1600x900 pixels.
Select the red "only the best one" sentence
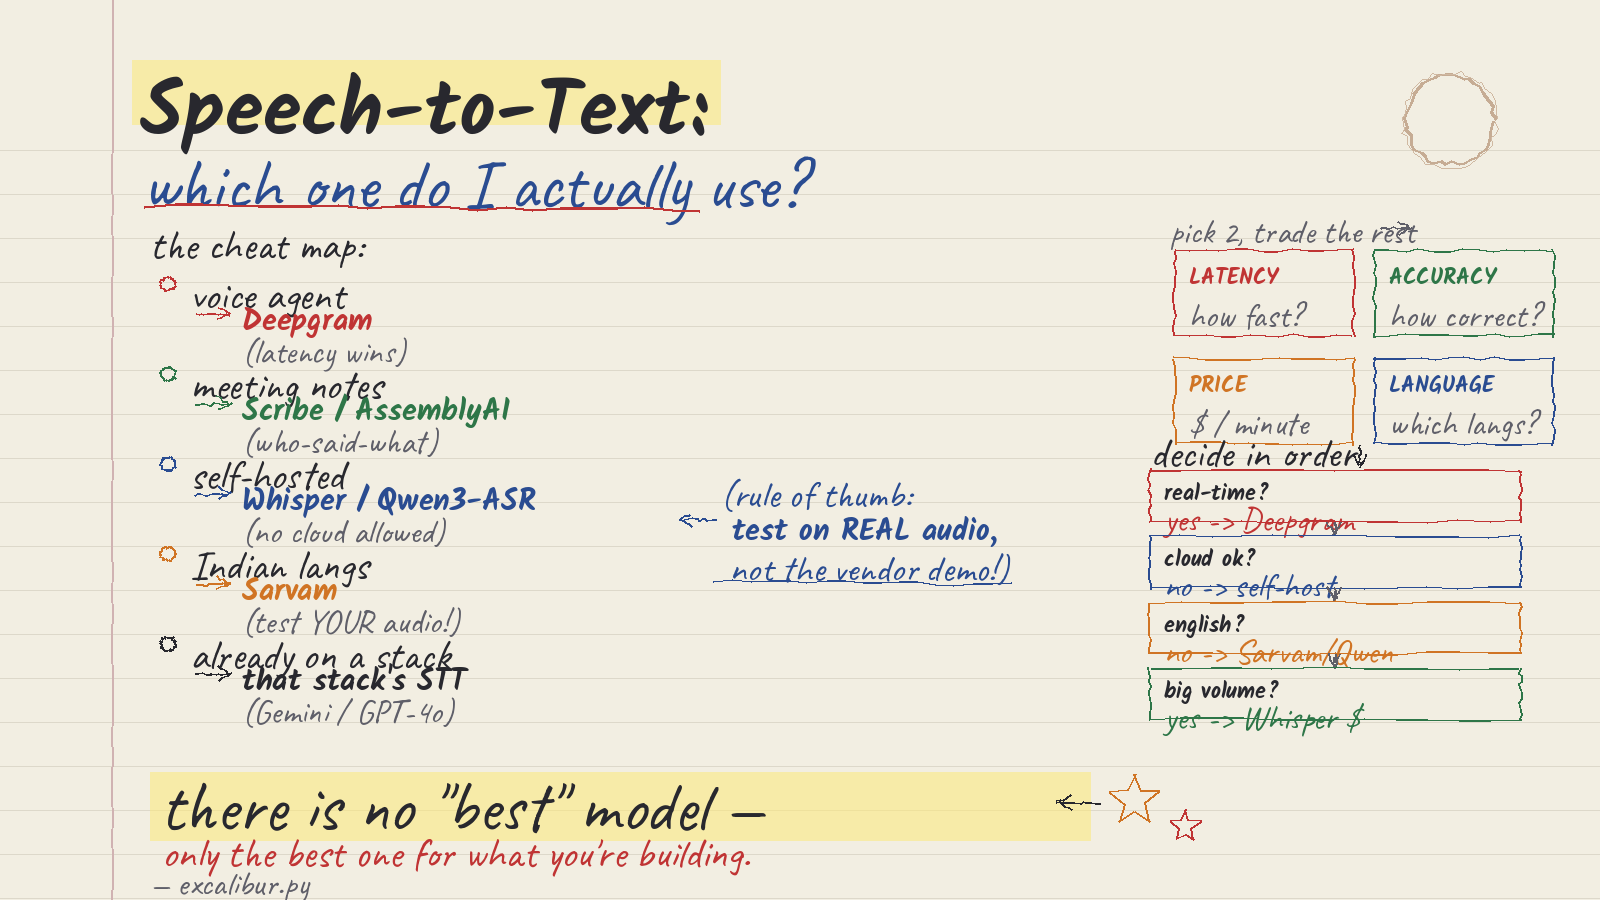[x=458, y=856]
